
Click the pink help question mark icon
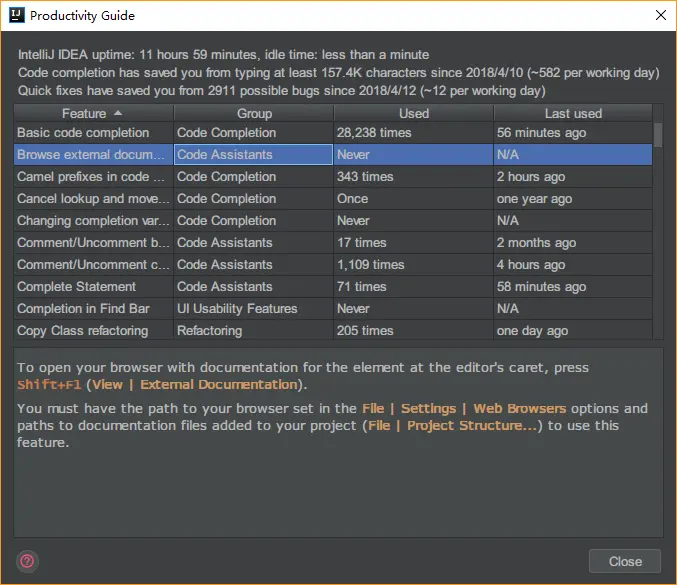pyautogui.click(x=27, y=561)
